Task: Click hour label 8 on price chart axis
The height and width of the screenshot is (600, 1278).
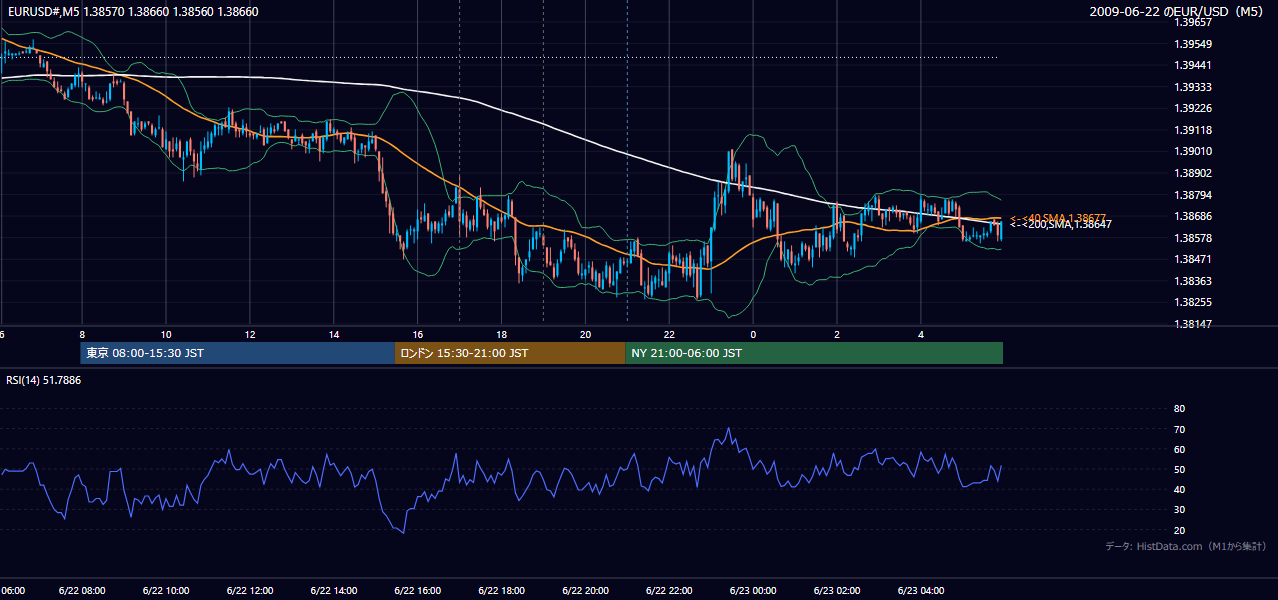Action: point(82,334)
